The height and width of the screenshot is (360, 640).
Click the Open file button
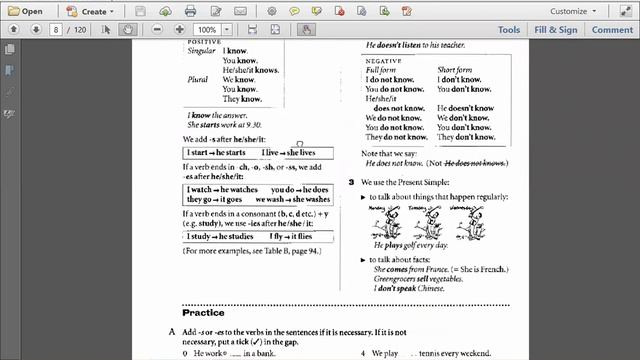point(25,11)
